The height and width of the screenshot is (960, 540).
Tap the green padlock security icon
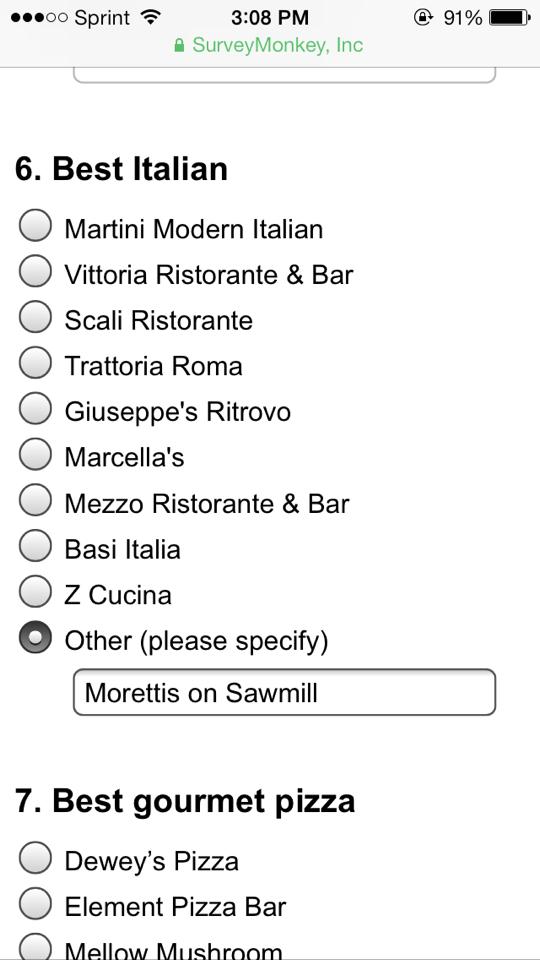tap(179, 46)
